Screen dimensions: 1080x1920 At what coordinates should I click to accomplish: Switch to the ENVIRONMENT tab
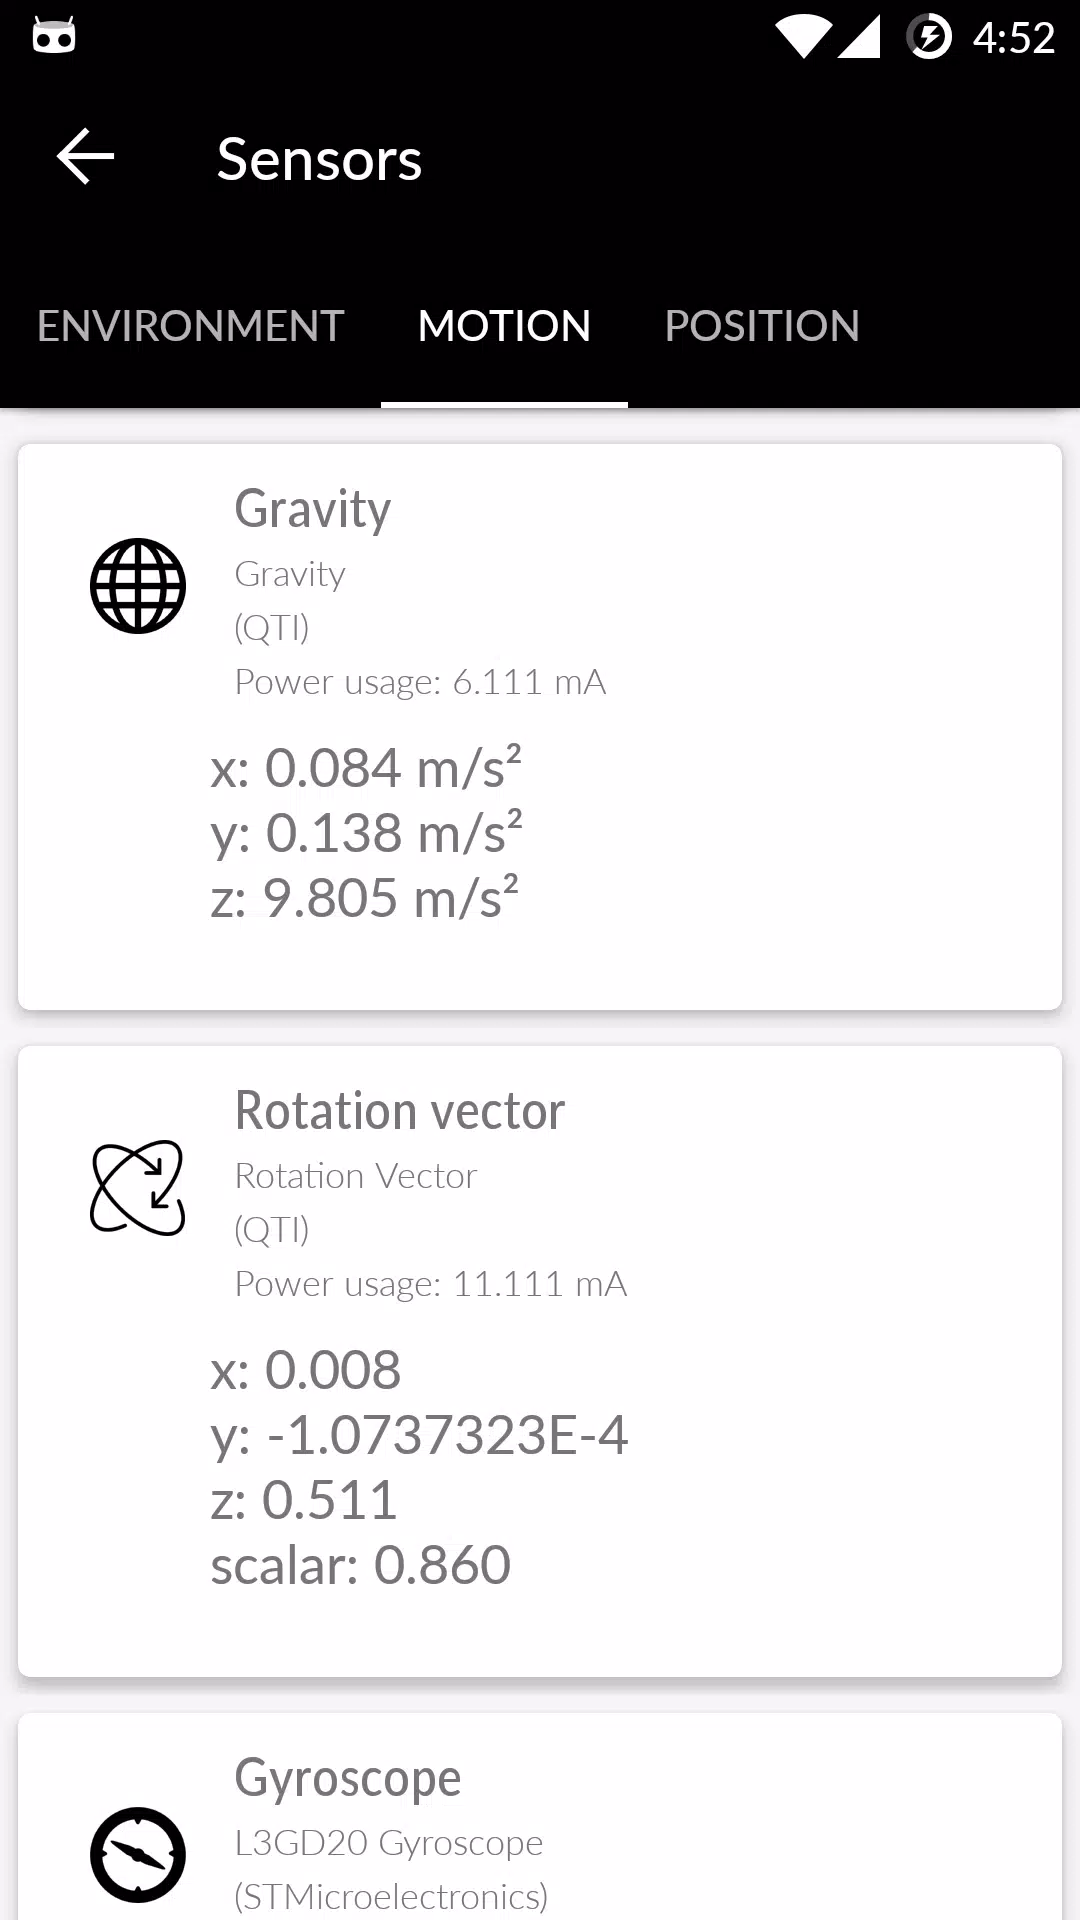click(x=190, y=326)
